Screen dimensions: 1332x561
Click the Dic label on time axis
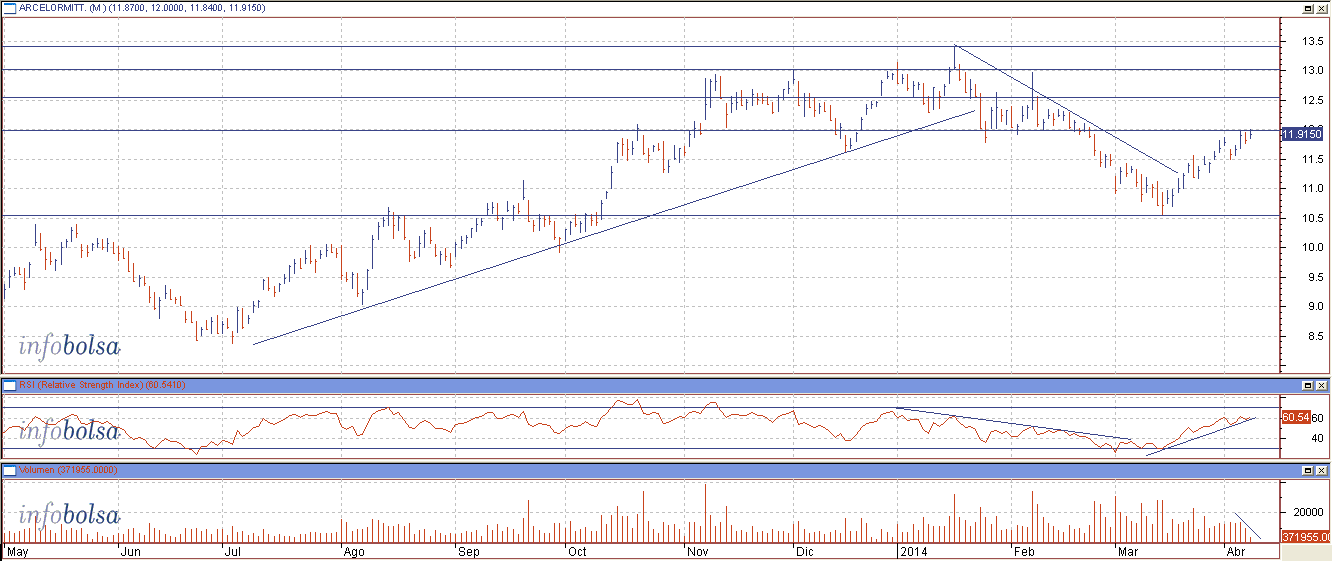(805, 551)
